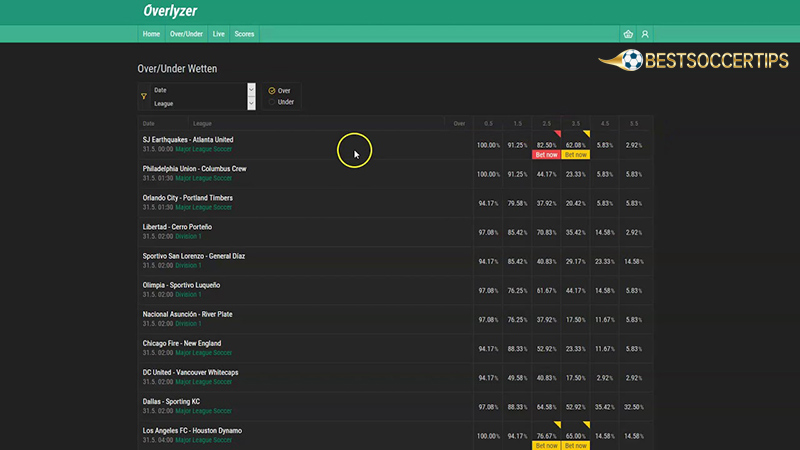Screen dimensions: 800x450
Task: Click red Bet now for SJ Earthquakes
Action: (x=546, y=155)
